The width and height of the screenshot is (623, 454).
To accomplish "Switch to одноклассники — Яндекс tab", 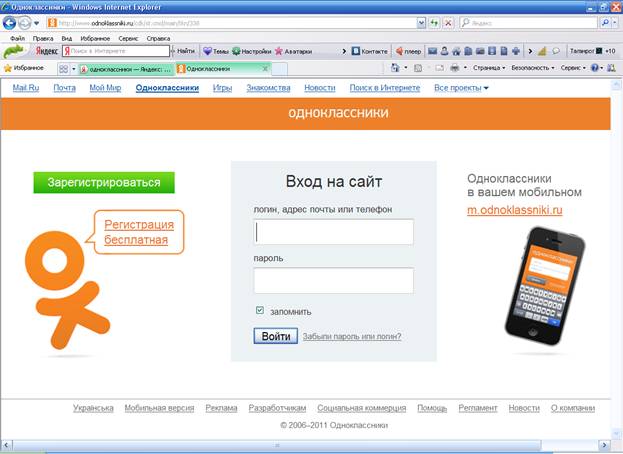I will coord(126,69).
